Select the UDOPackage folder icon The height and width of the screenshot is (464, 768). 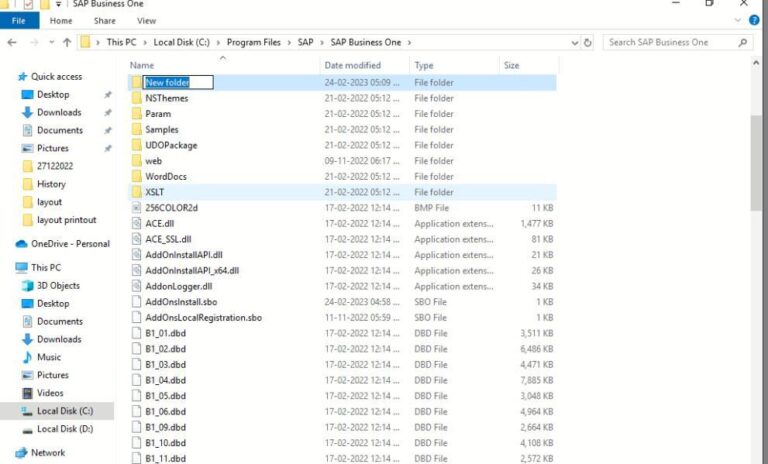point(137,145)
